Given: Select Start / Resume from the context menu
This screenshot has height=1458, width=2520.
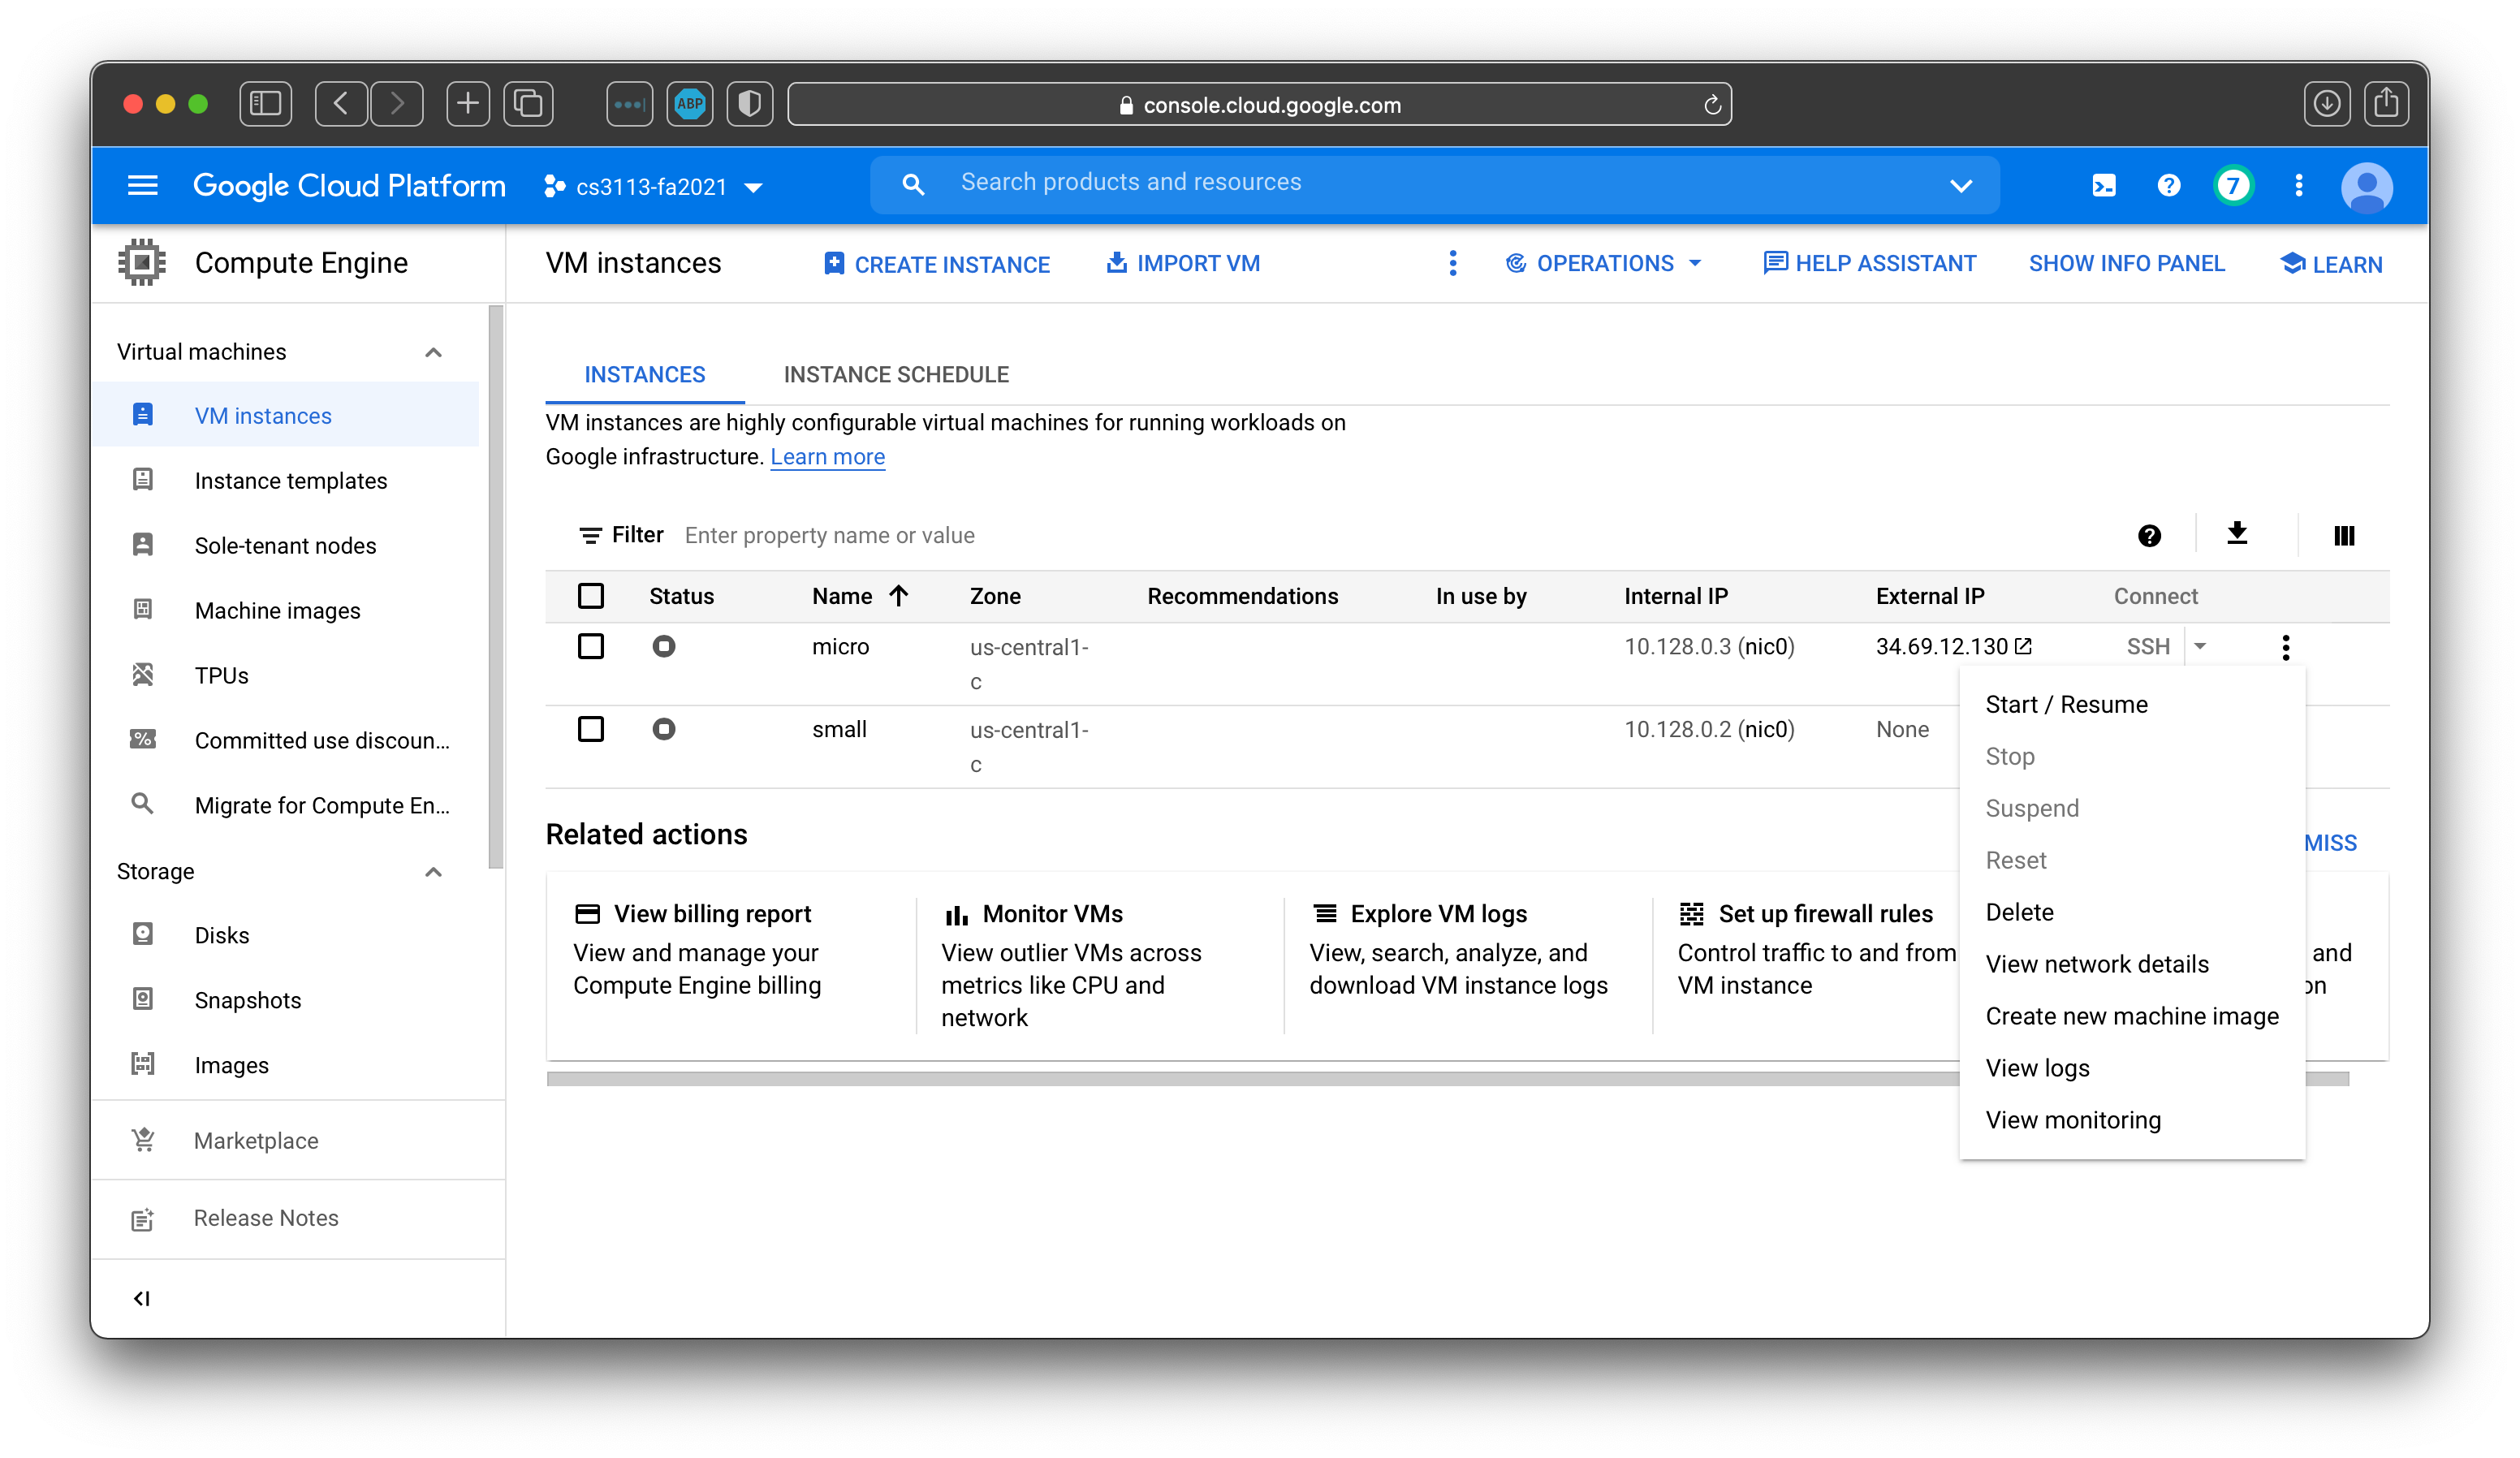Looking at the screenshot, I should (x=2066, y=704).
